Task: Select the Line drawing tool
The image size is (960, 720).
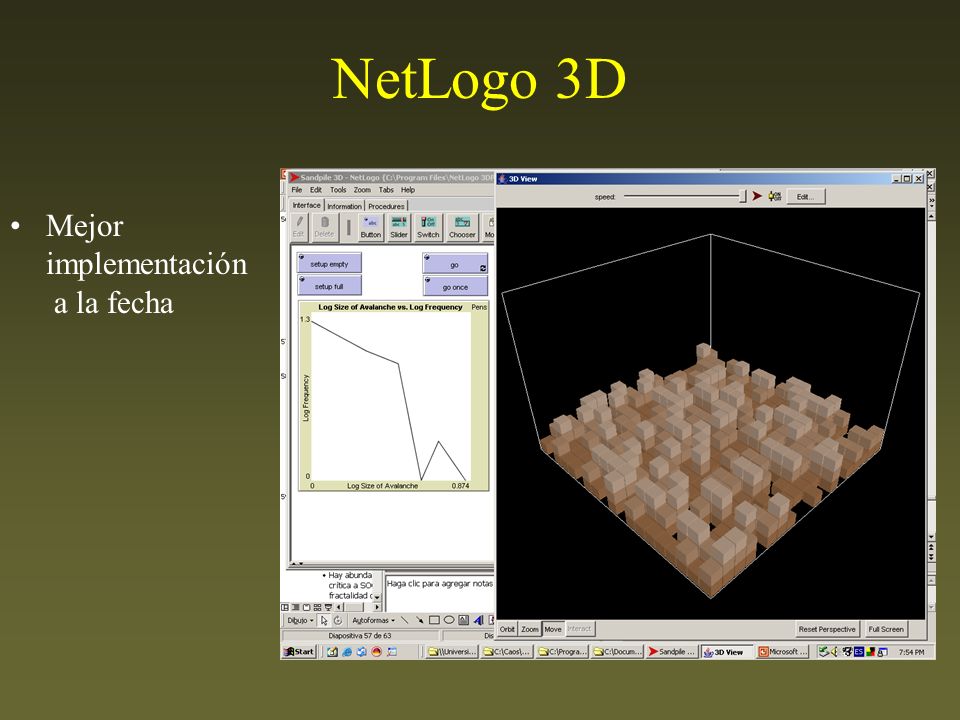Action: pos(405,620)
